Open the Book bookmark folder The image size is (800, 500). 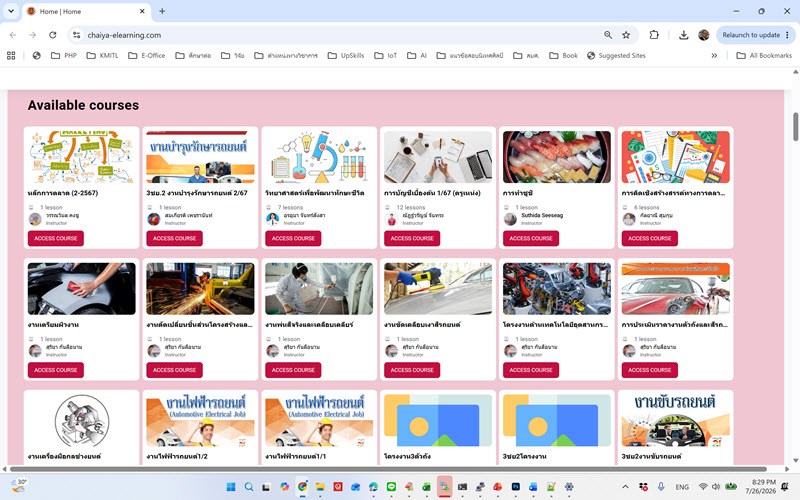pyautogui.click(x=564, y=55)
